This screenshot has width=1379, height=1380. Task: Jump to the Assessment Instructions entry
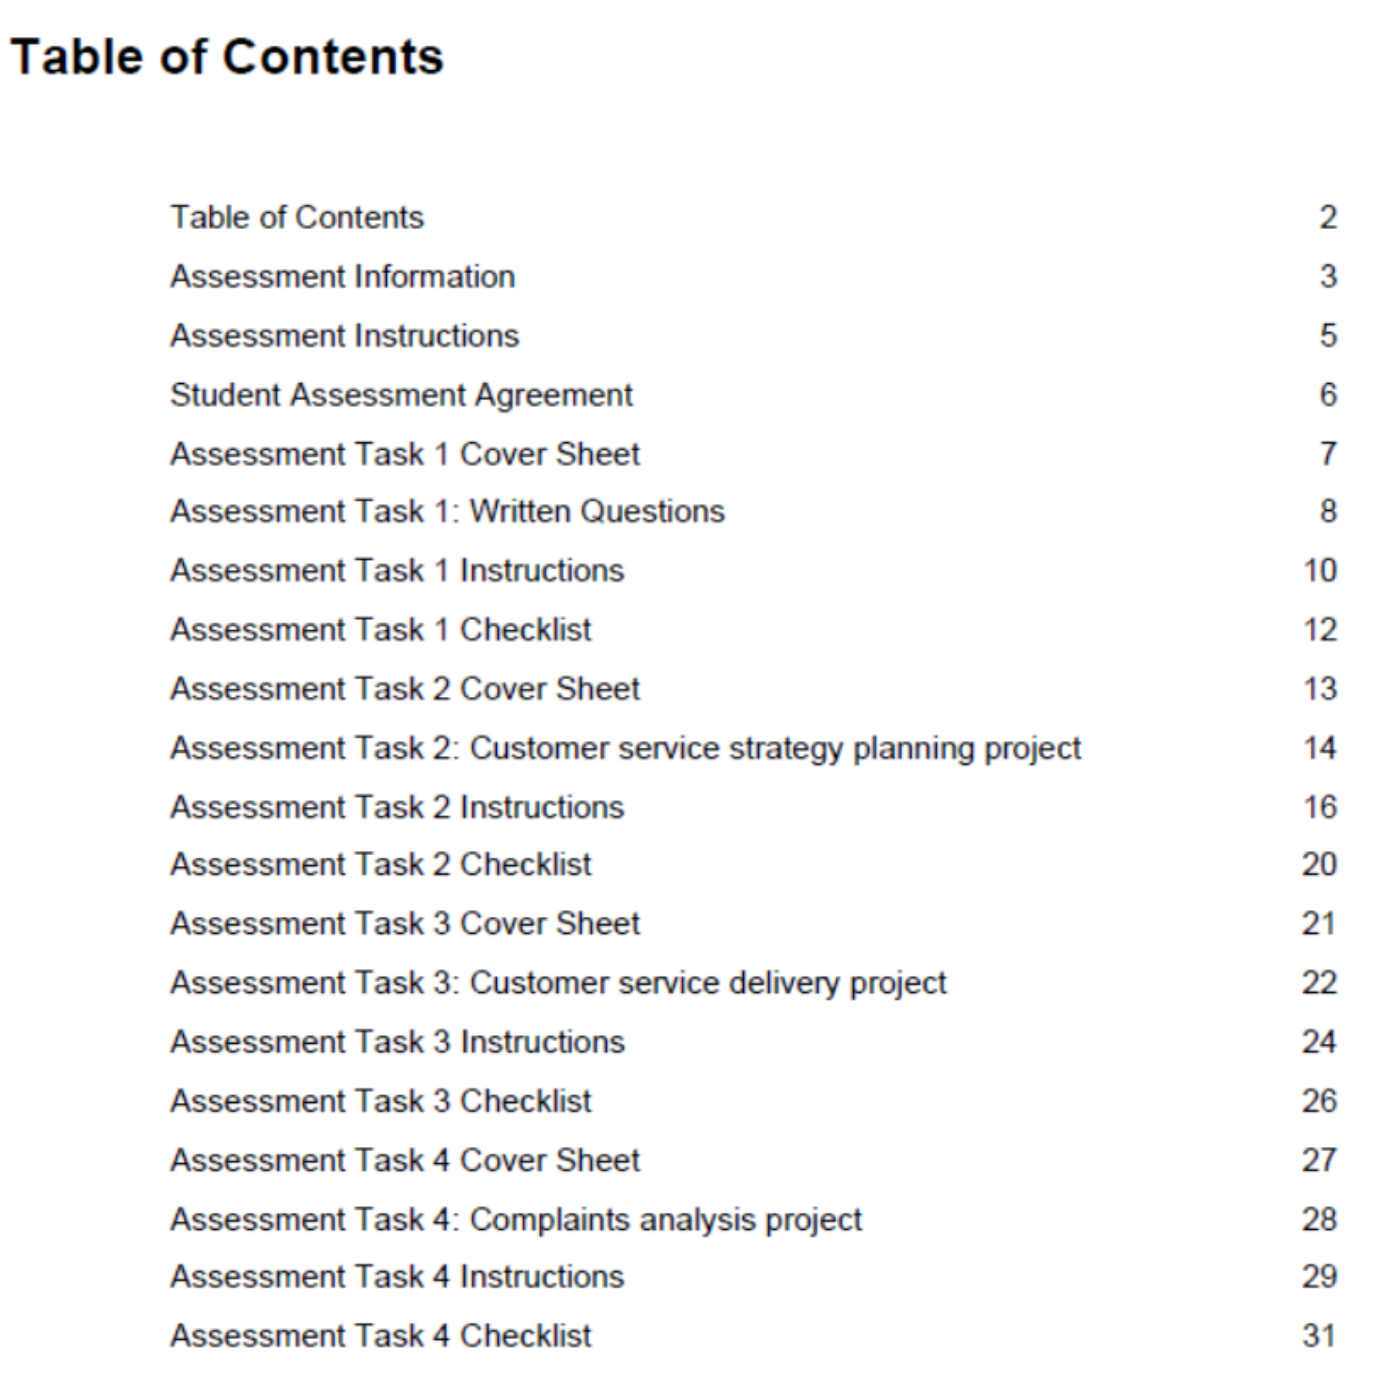tap(345, 335)
